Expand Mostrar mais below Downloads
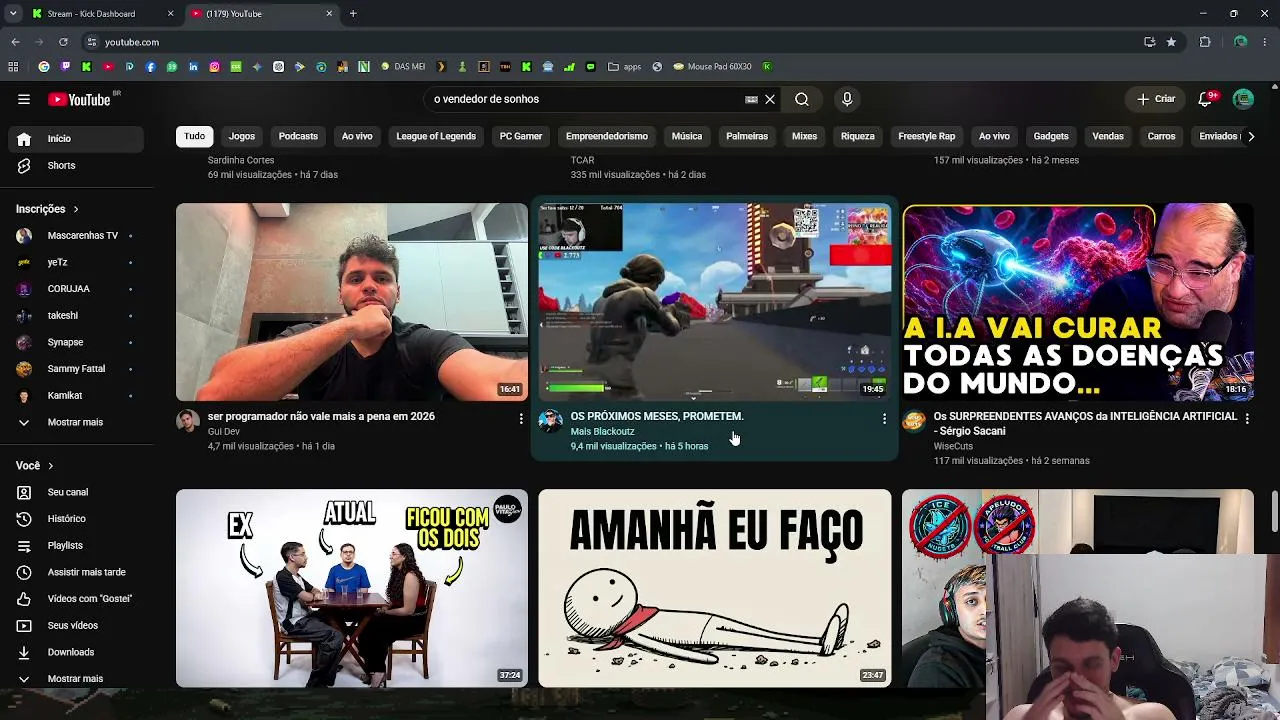Screen dimensions: 1280x720 76,678
